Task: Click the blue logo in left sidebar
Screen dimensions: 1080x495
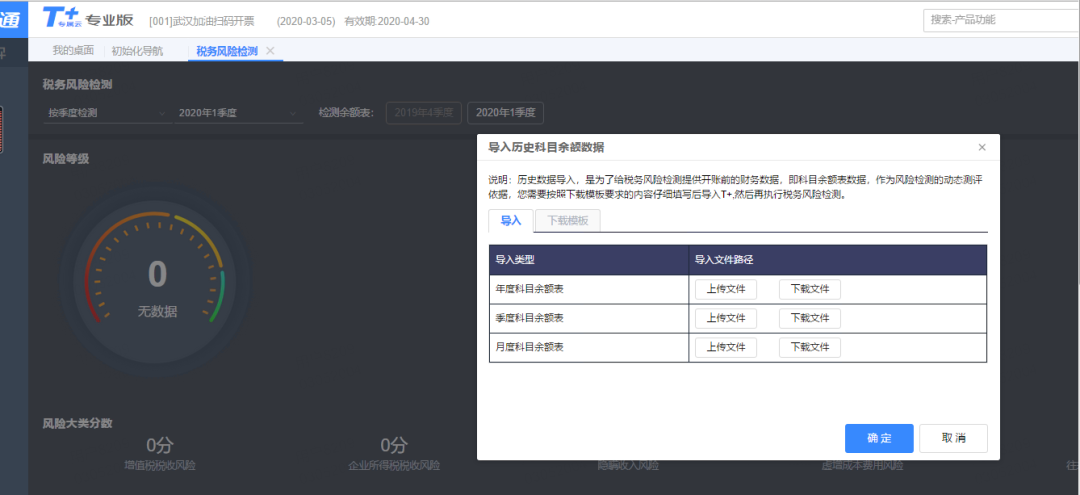Action: coord(12,19)
